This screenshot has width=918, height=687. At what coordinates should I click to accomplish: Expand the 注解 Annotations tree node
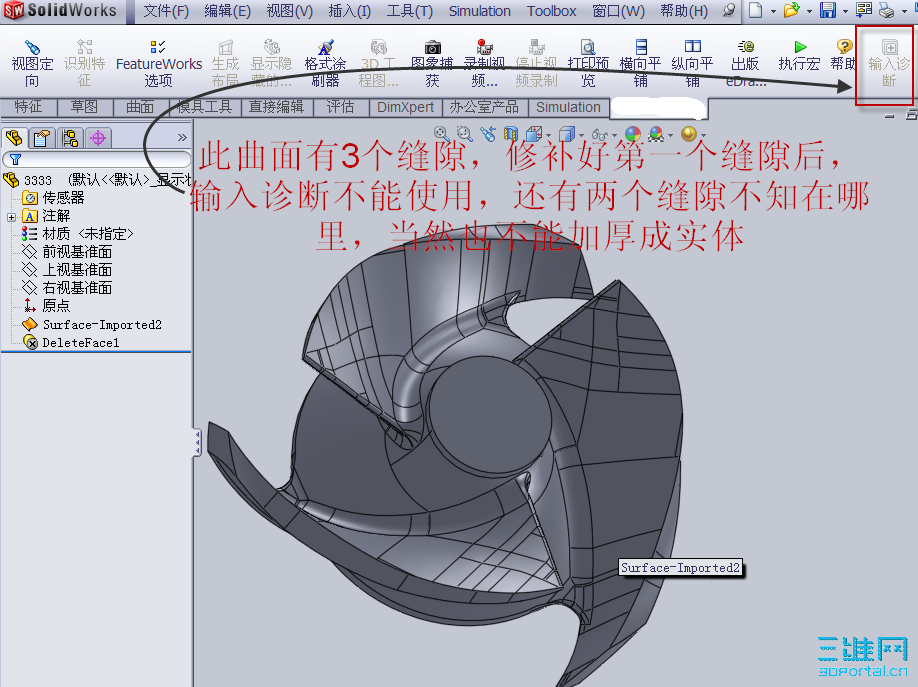[x=11, y=217]
